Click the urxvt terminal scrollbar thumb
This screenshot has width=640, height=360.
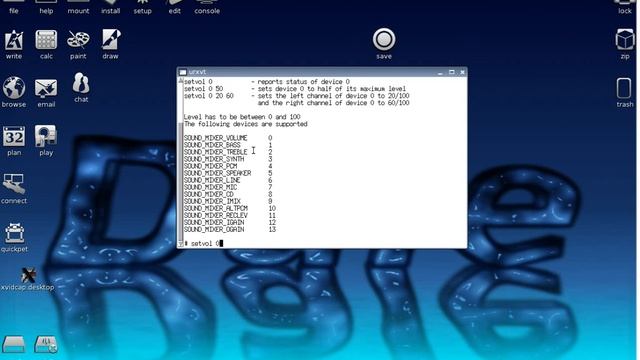(x=180, y=181)
